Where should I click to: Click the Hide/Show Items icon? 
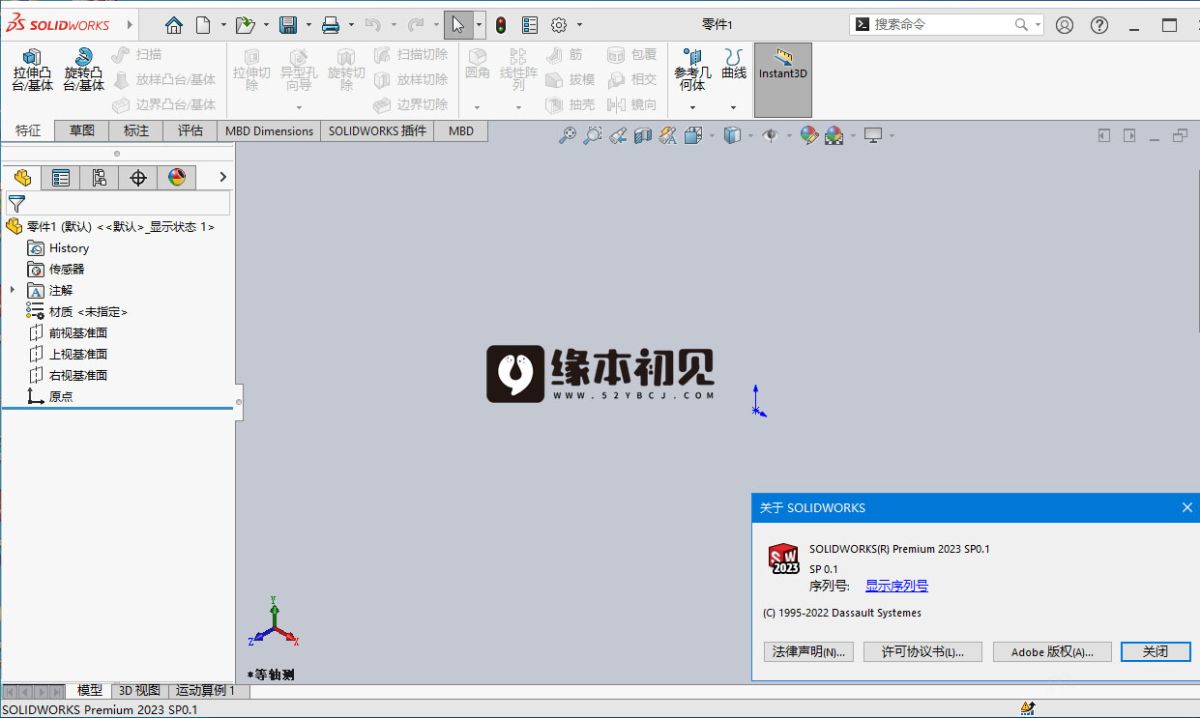coord(770,135)
